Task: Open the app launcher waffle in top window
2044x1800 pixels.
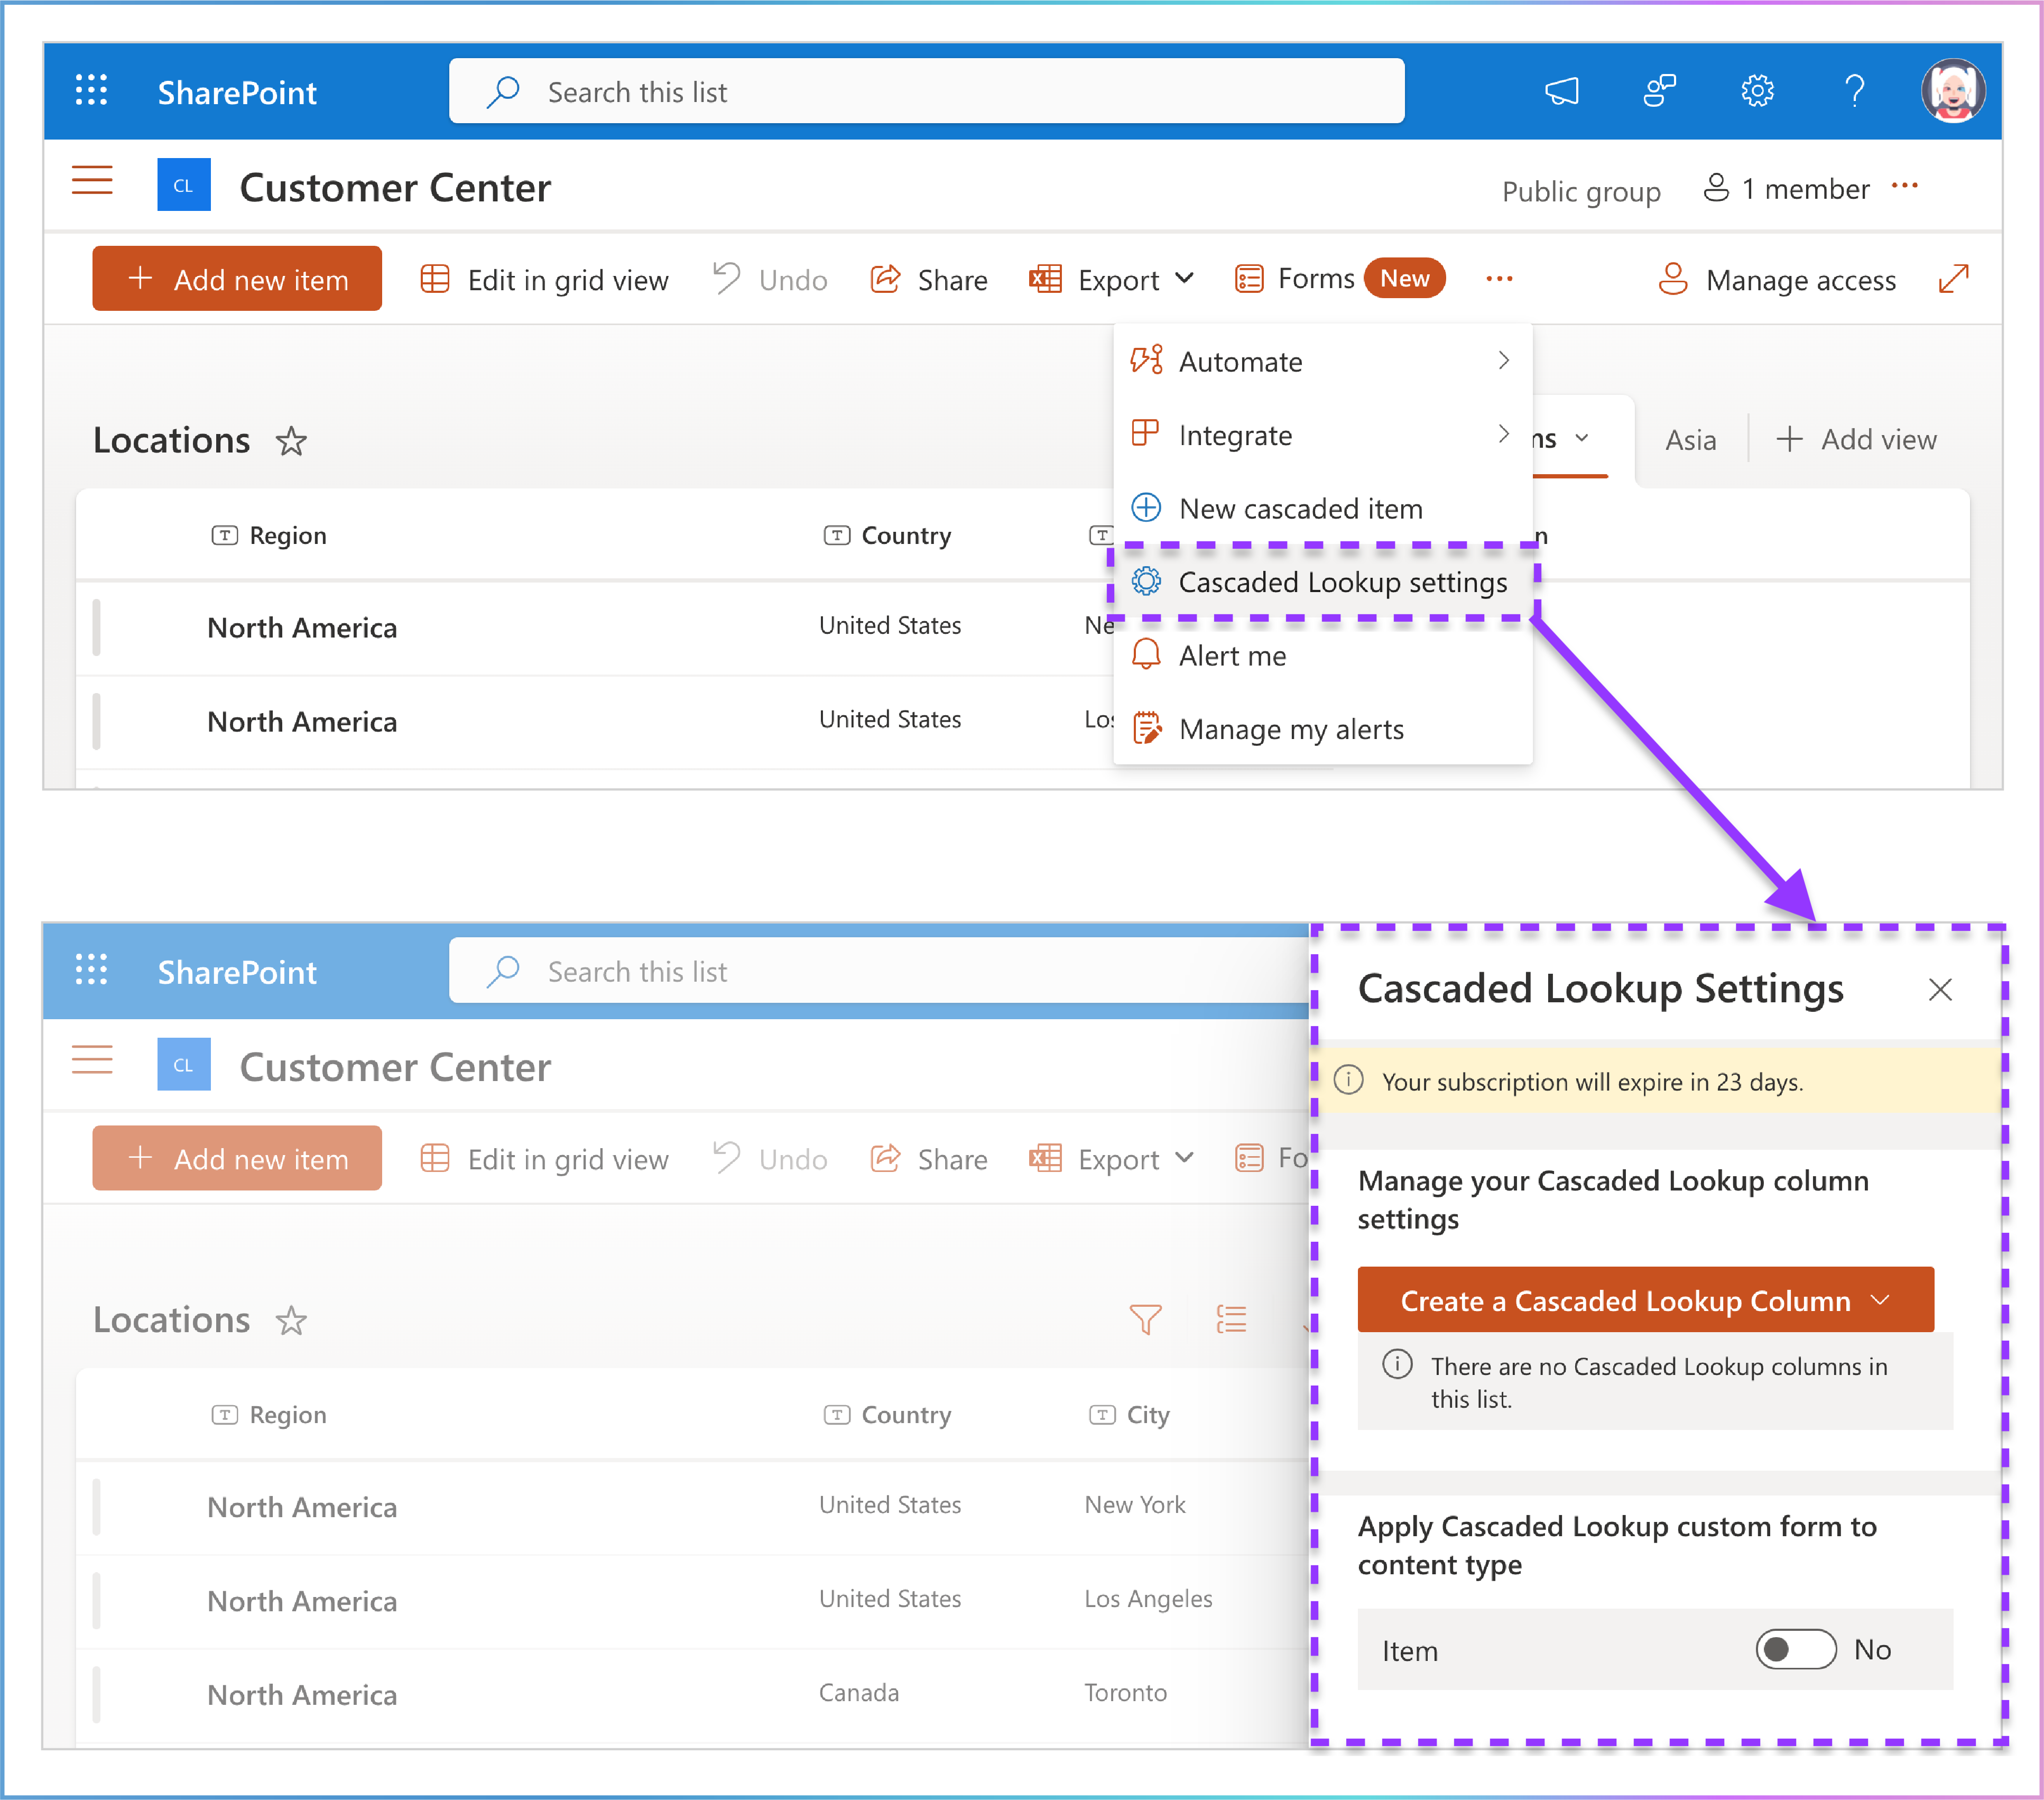Action: pos(91,91)
